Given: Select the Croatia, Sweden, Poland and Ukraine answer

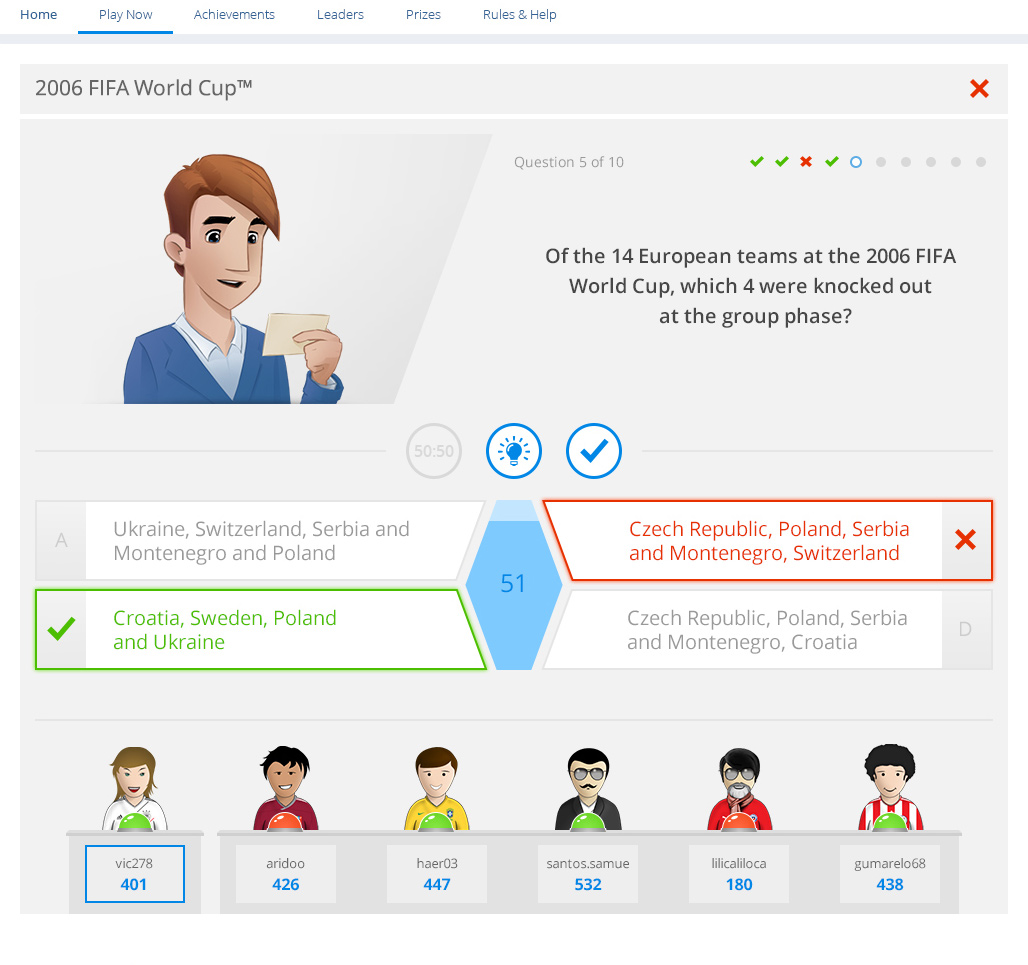Looking at the screenshot, I should pos(259,630).
